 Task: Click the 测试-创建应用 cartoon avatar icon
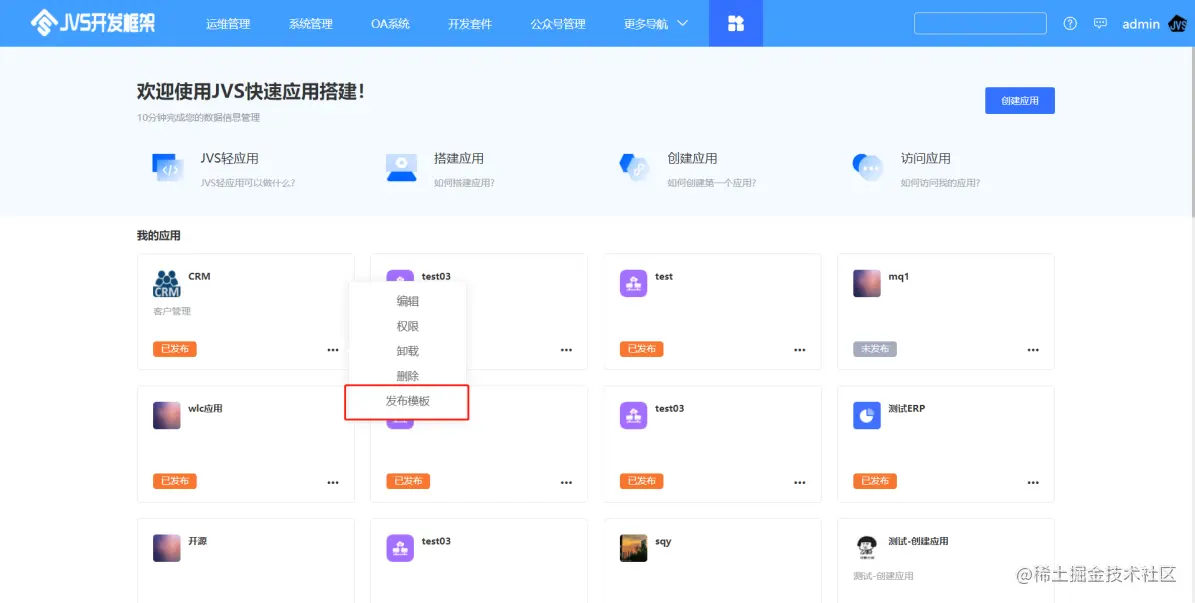[x=867, y=548]
